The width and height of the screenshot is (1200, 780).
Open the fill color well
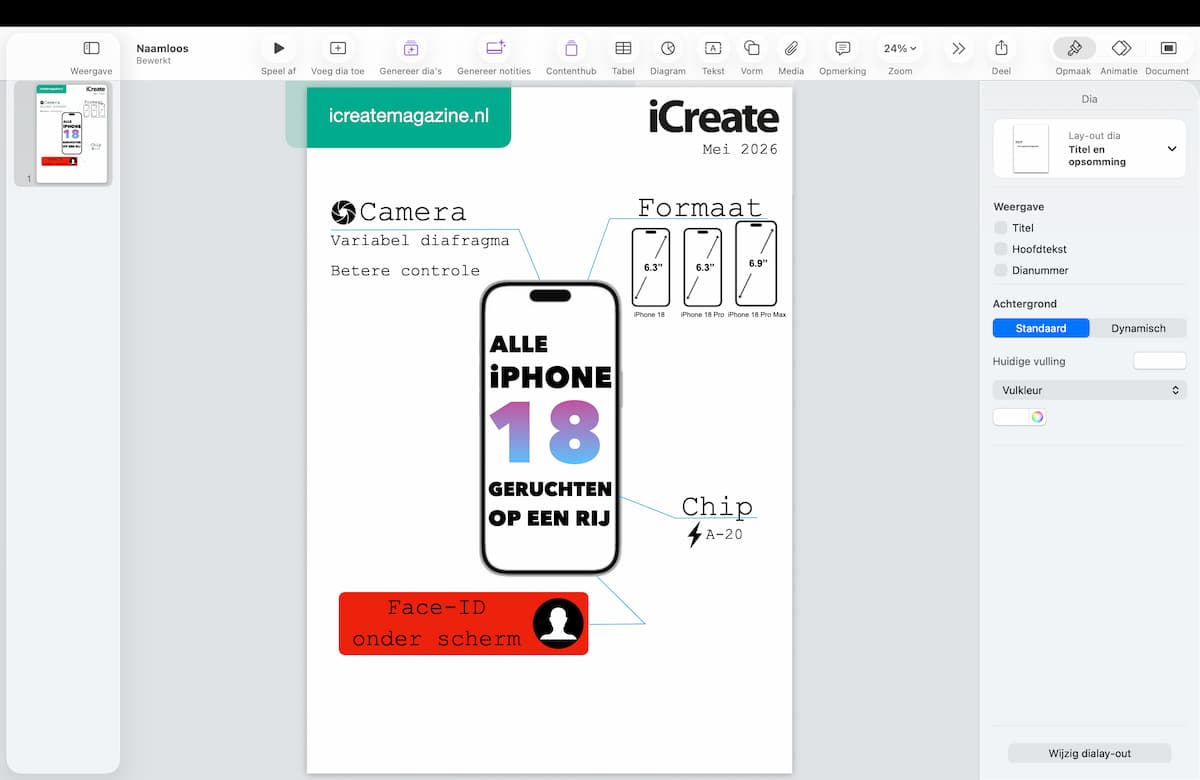click(x=1011, y=417)
